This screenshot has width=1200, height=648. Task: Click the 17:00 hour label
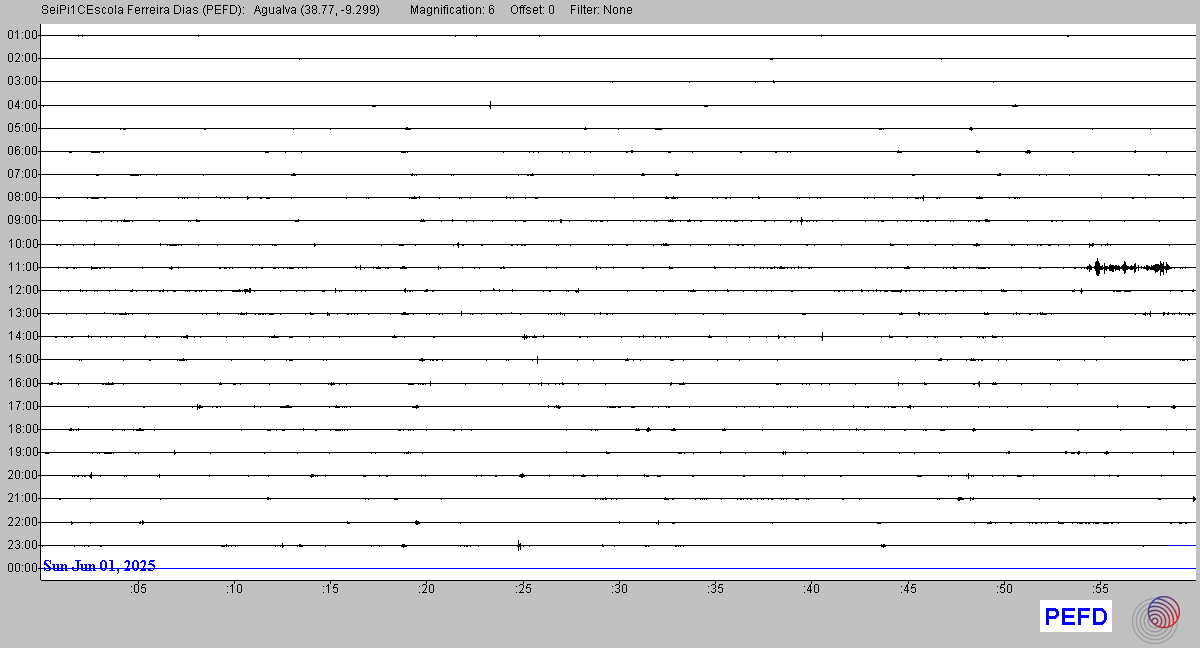22,406
